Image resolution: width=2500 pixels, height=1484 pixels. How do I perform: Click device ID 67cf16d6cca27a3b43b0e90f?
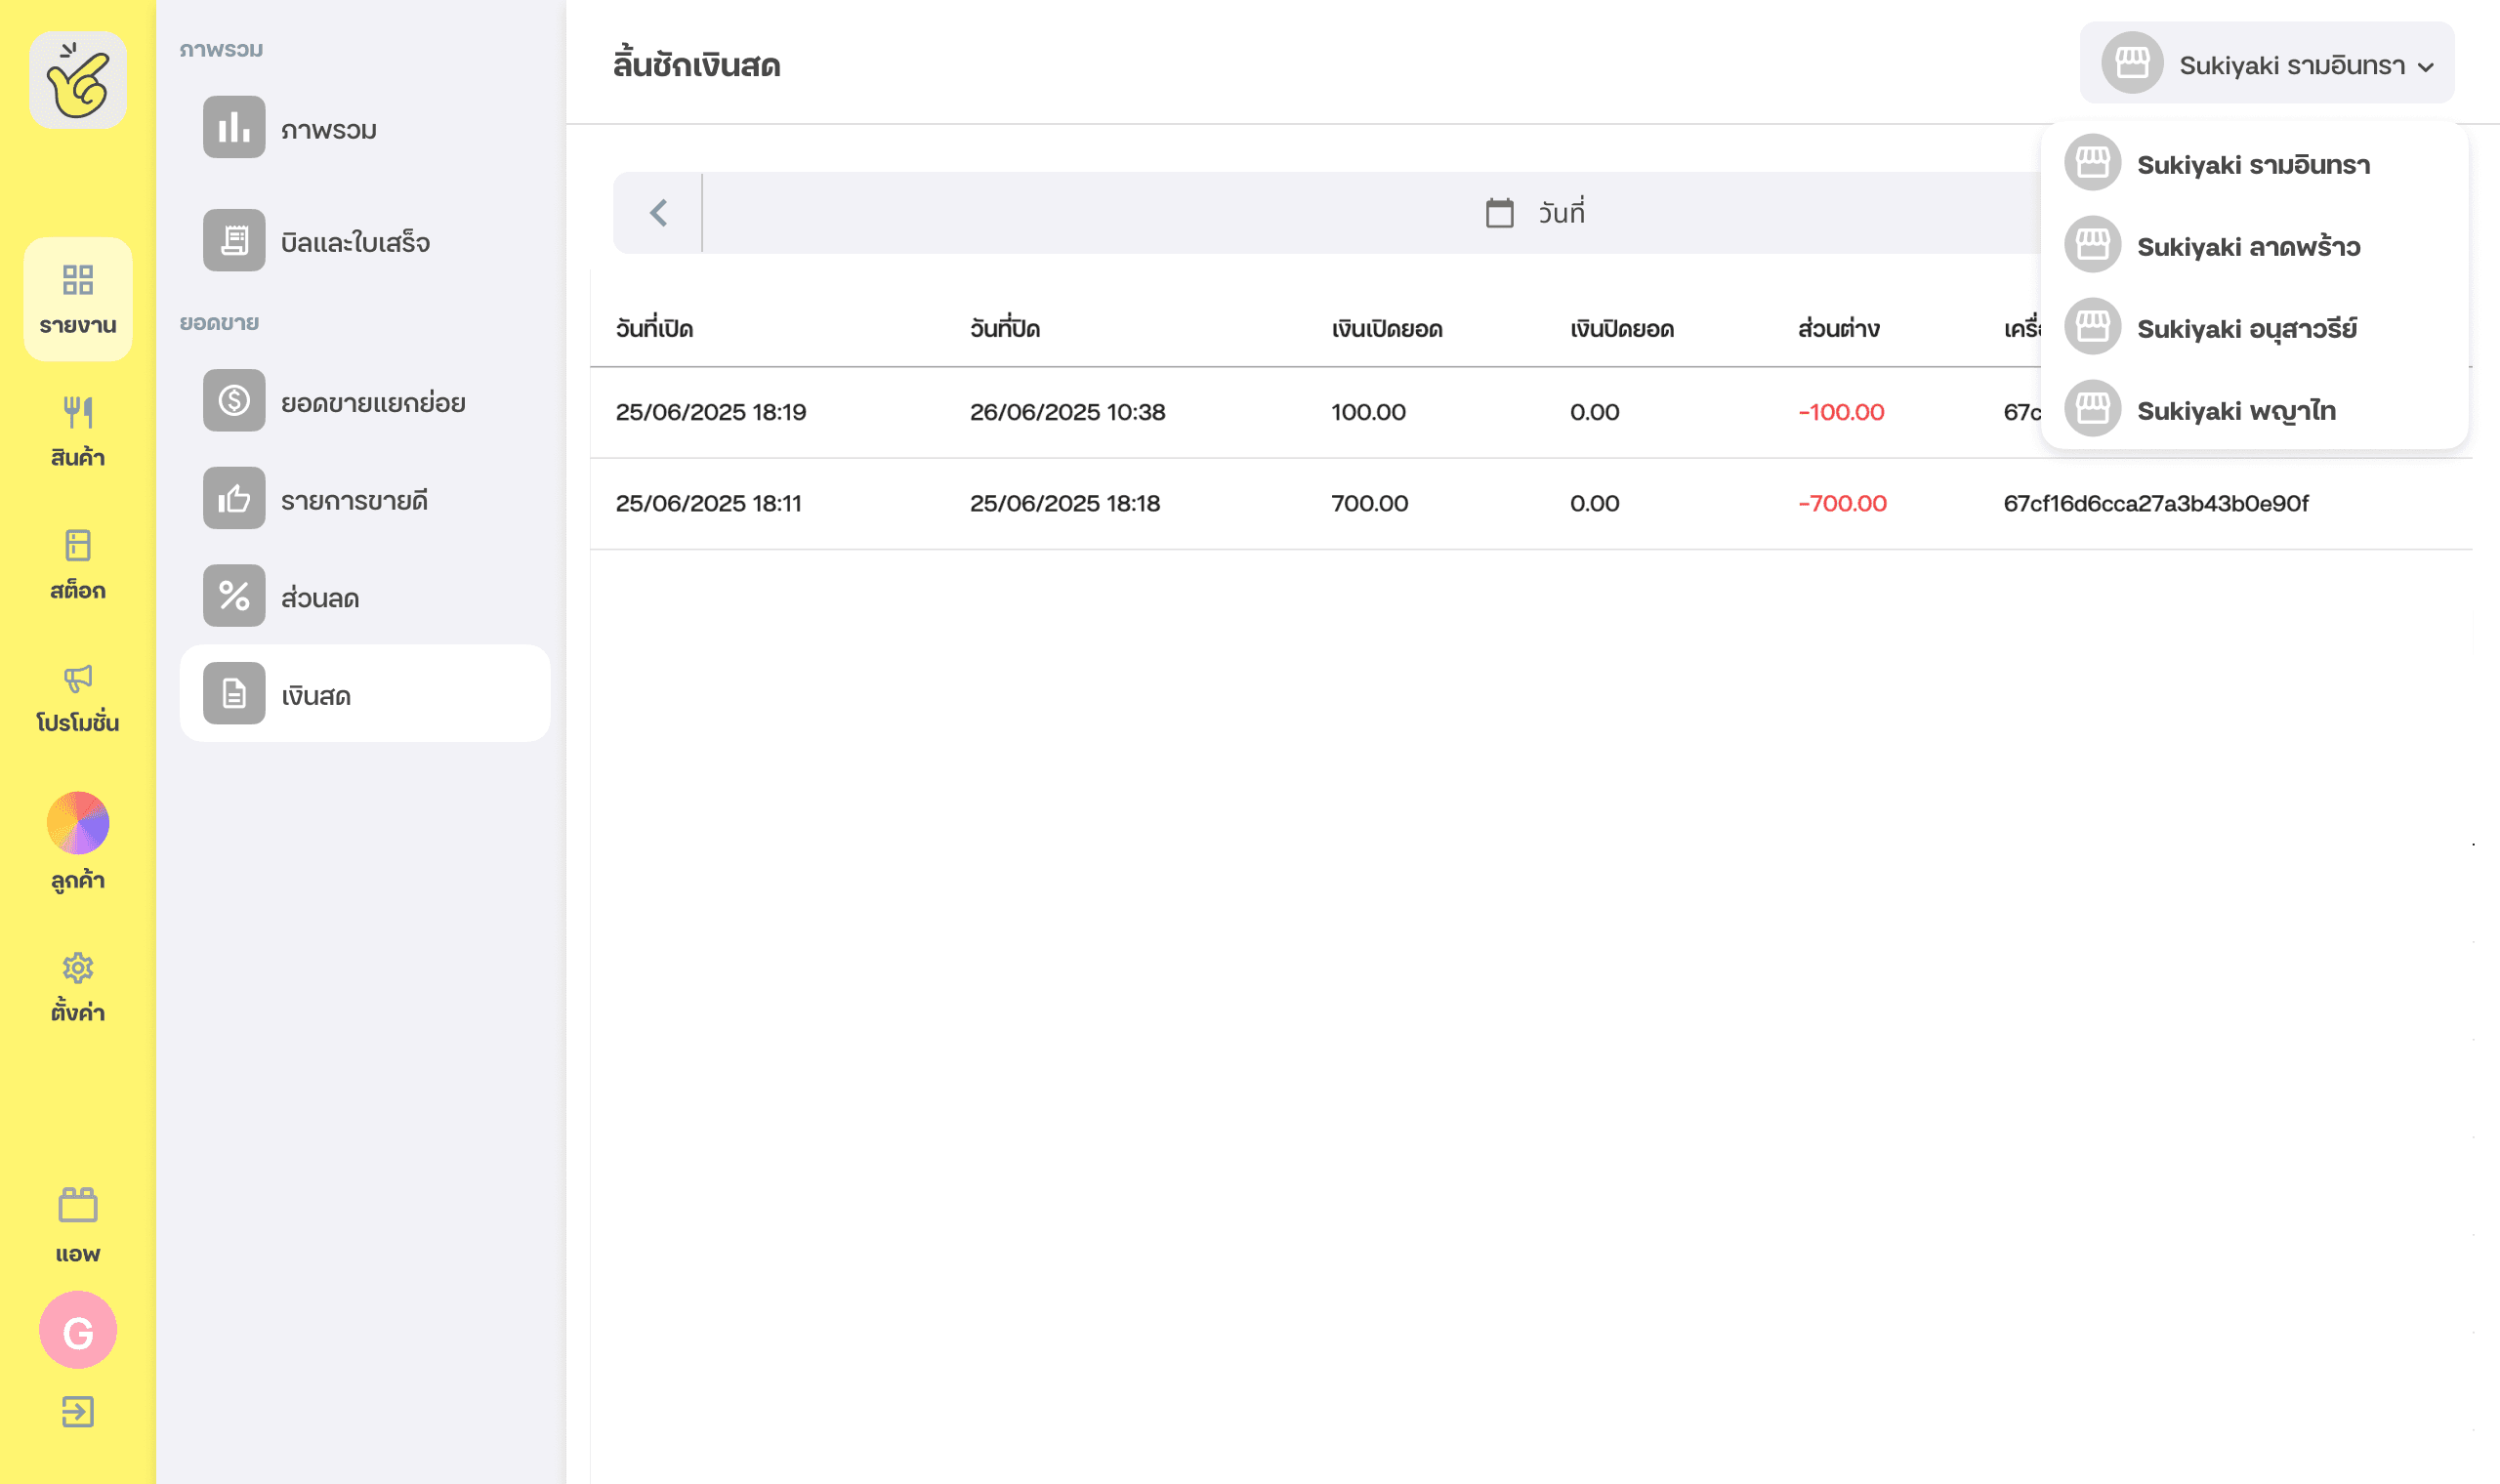coord(2156,503)
